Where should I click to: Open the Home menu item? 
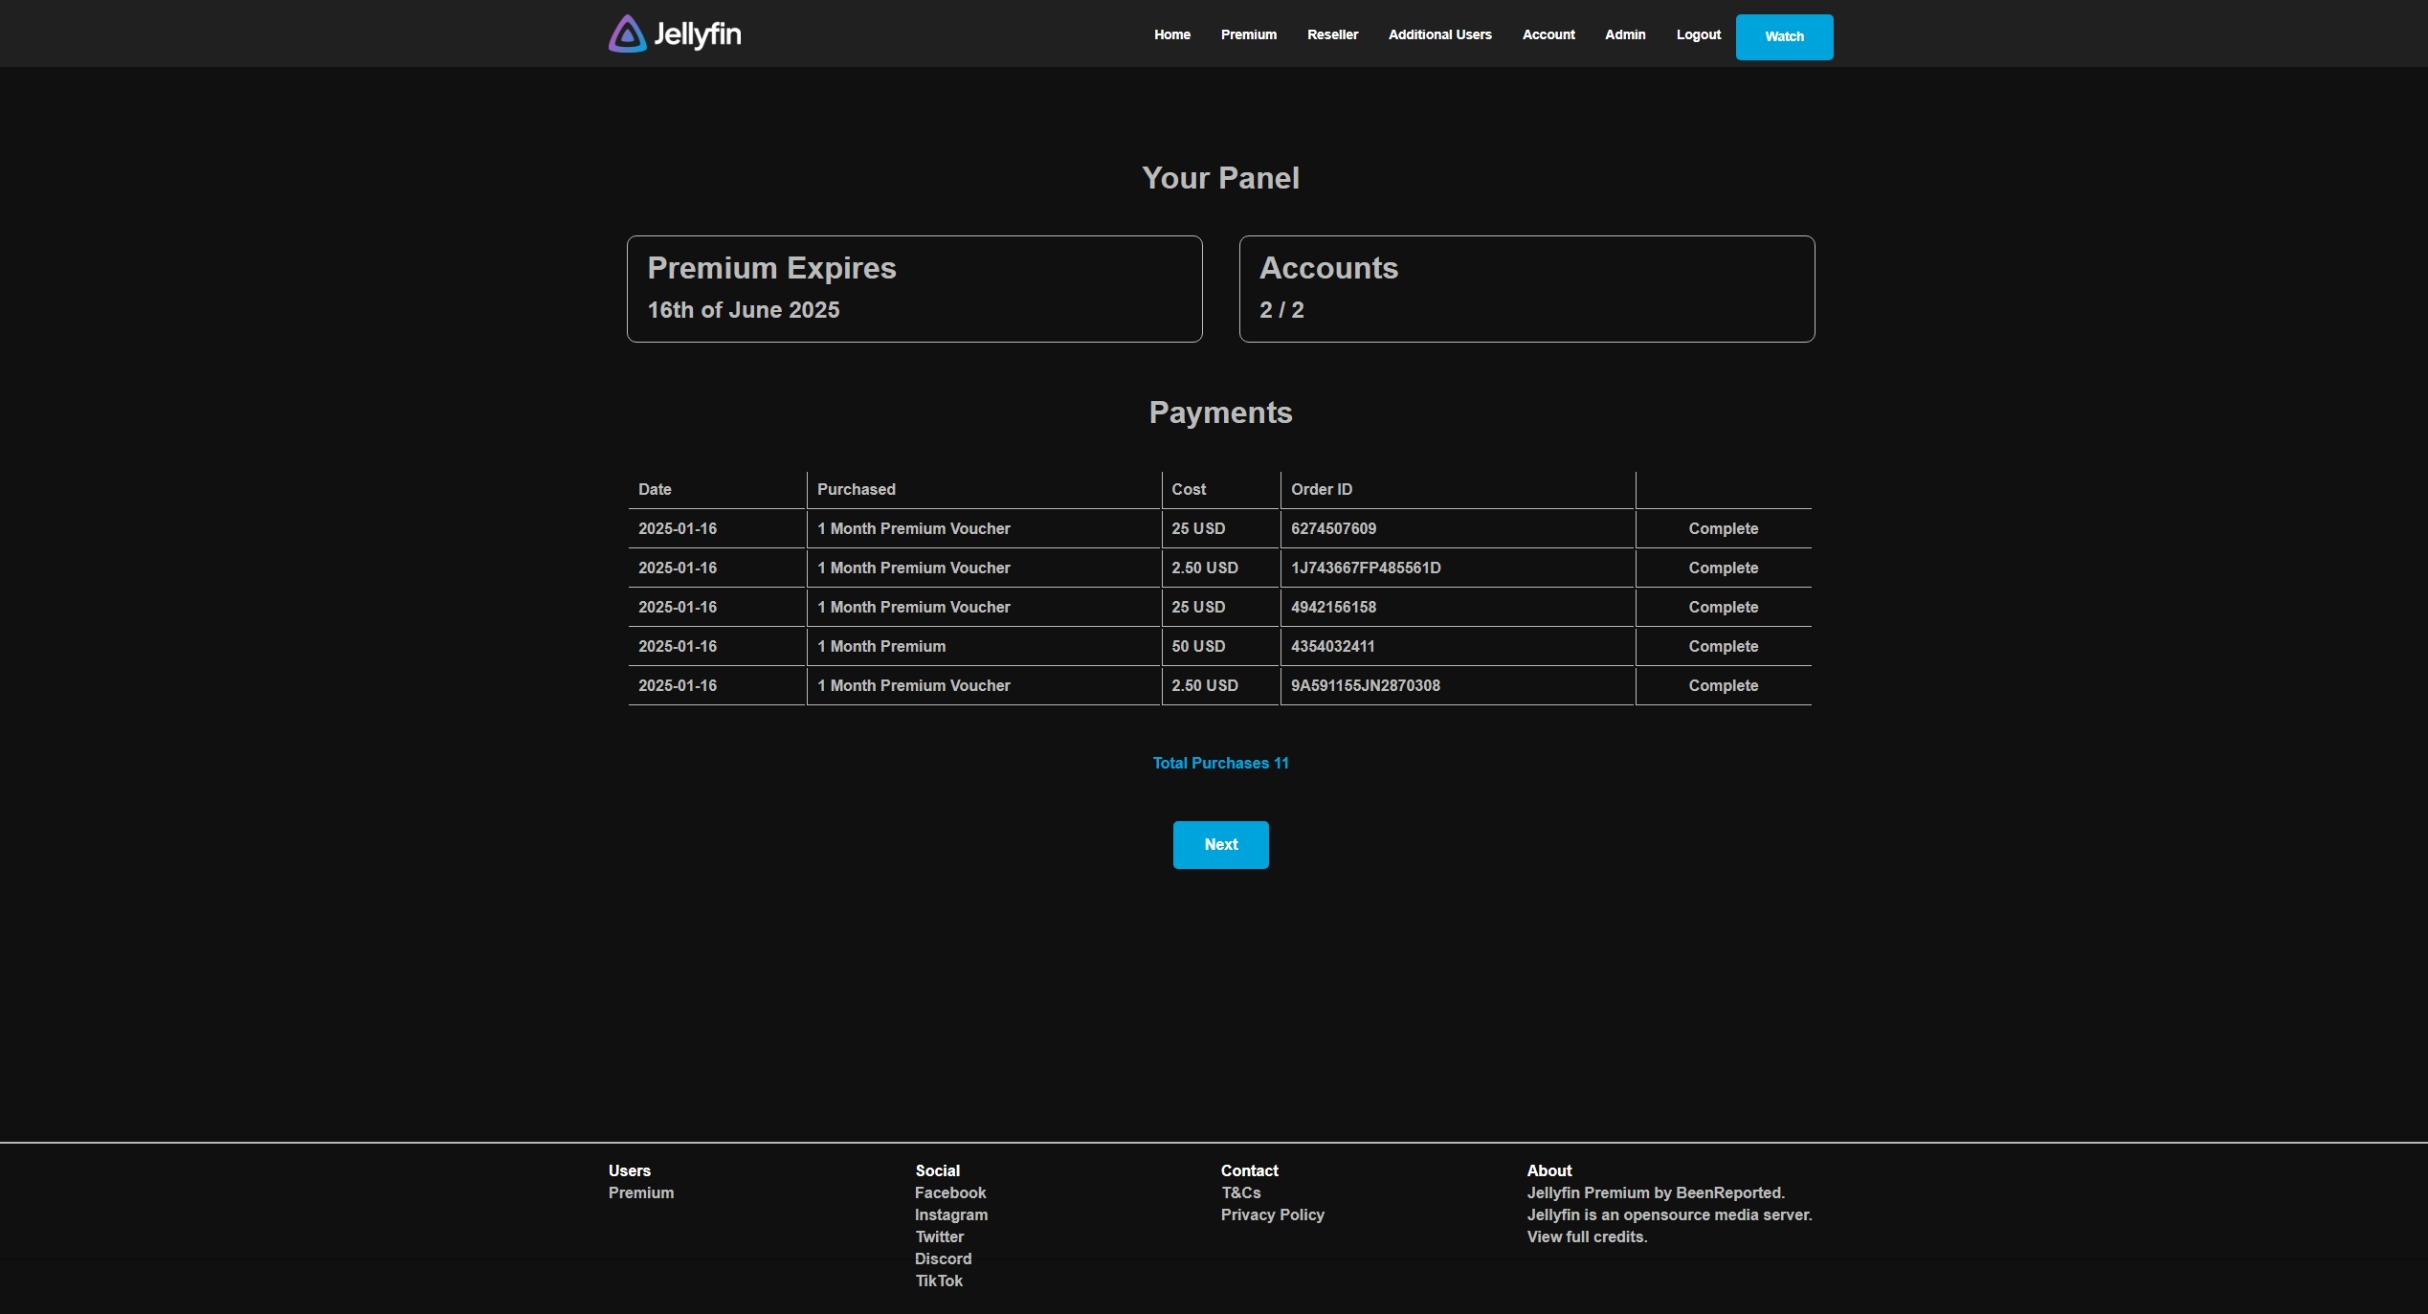(x=1172, y=35)
